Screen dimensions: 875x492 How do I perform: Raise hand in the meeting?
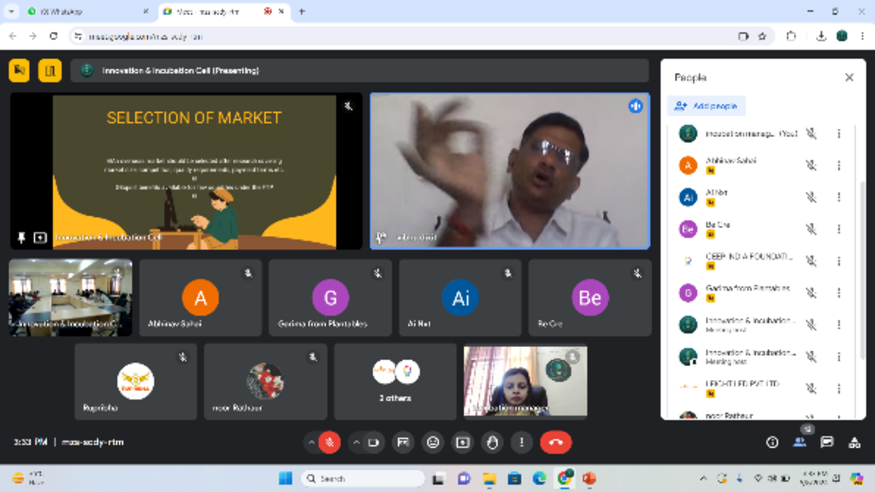491,442
